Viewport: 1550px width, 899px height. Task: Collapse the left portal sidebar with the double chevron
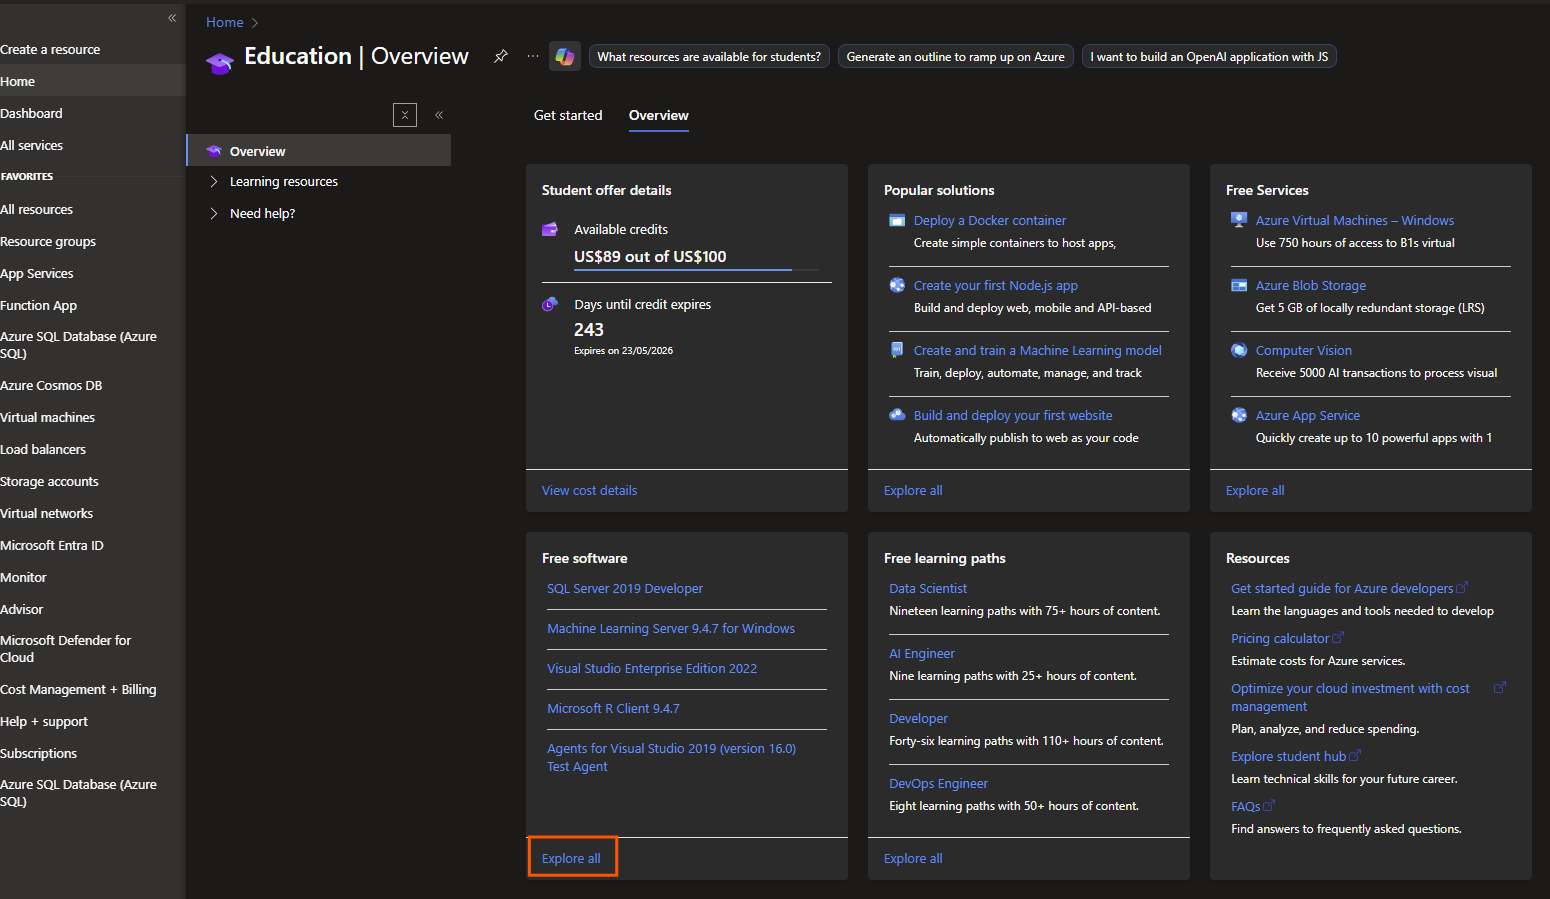pyautogui.click(x=172, y=18)
